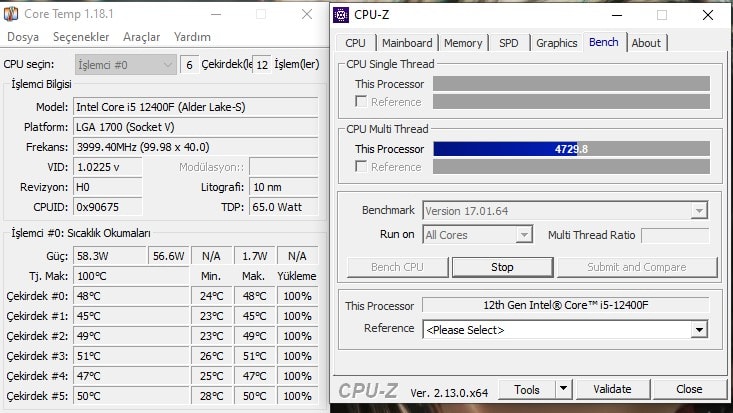Click the VID value 1.0225 v

click(108, 167)
